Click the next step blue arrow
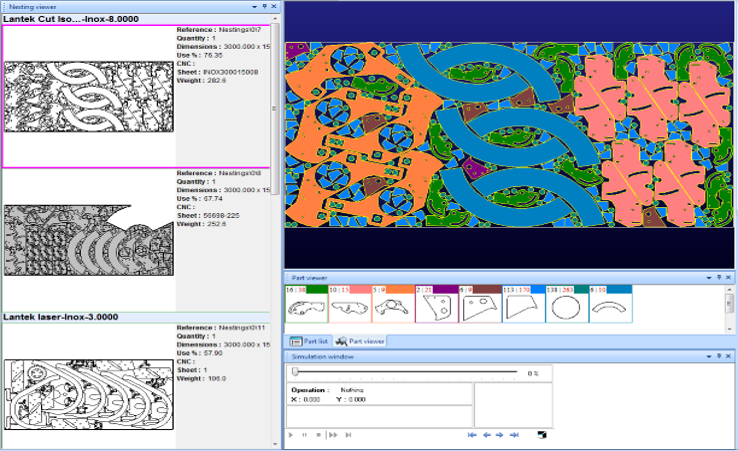738x451 pixels. point(499,435)
